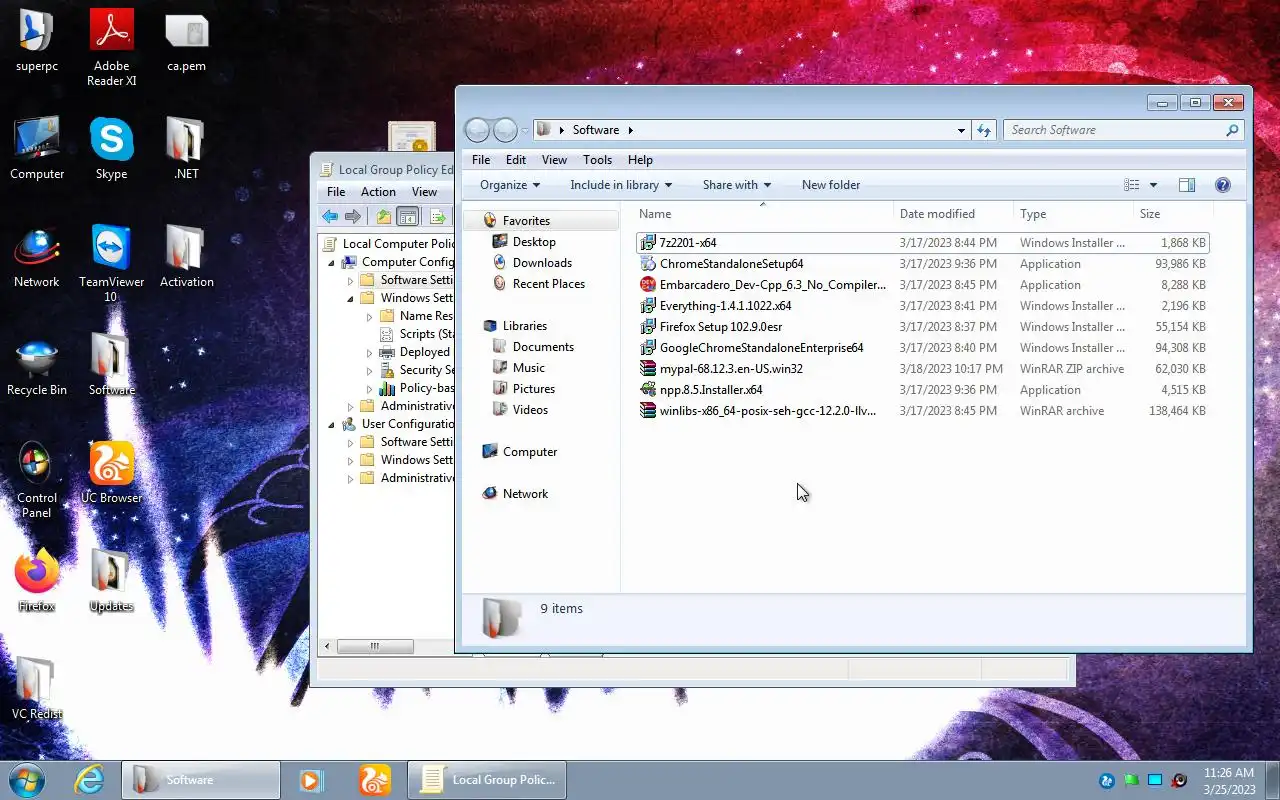The height and width of the screenshot is (800, 1280).
Task: Select the Firefox desktop icon
Action: point(37,580)
